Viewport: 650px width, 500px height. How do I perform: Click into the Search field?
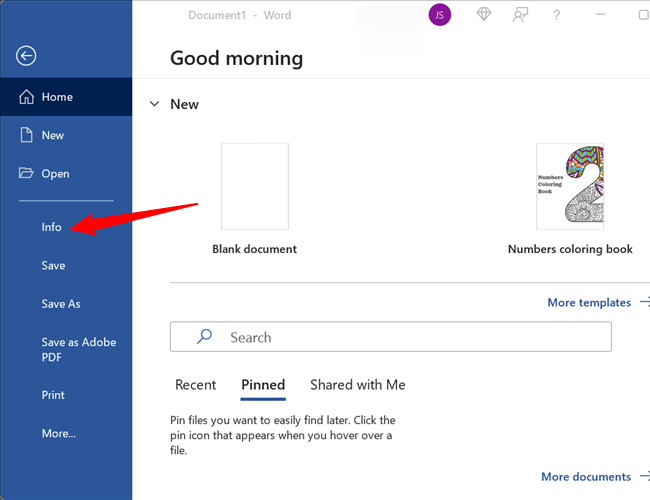pyautogui.click(x=390, y=337)
